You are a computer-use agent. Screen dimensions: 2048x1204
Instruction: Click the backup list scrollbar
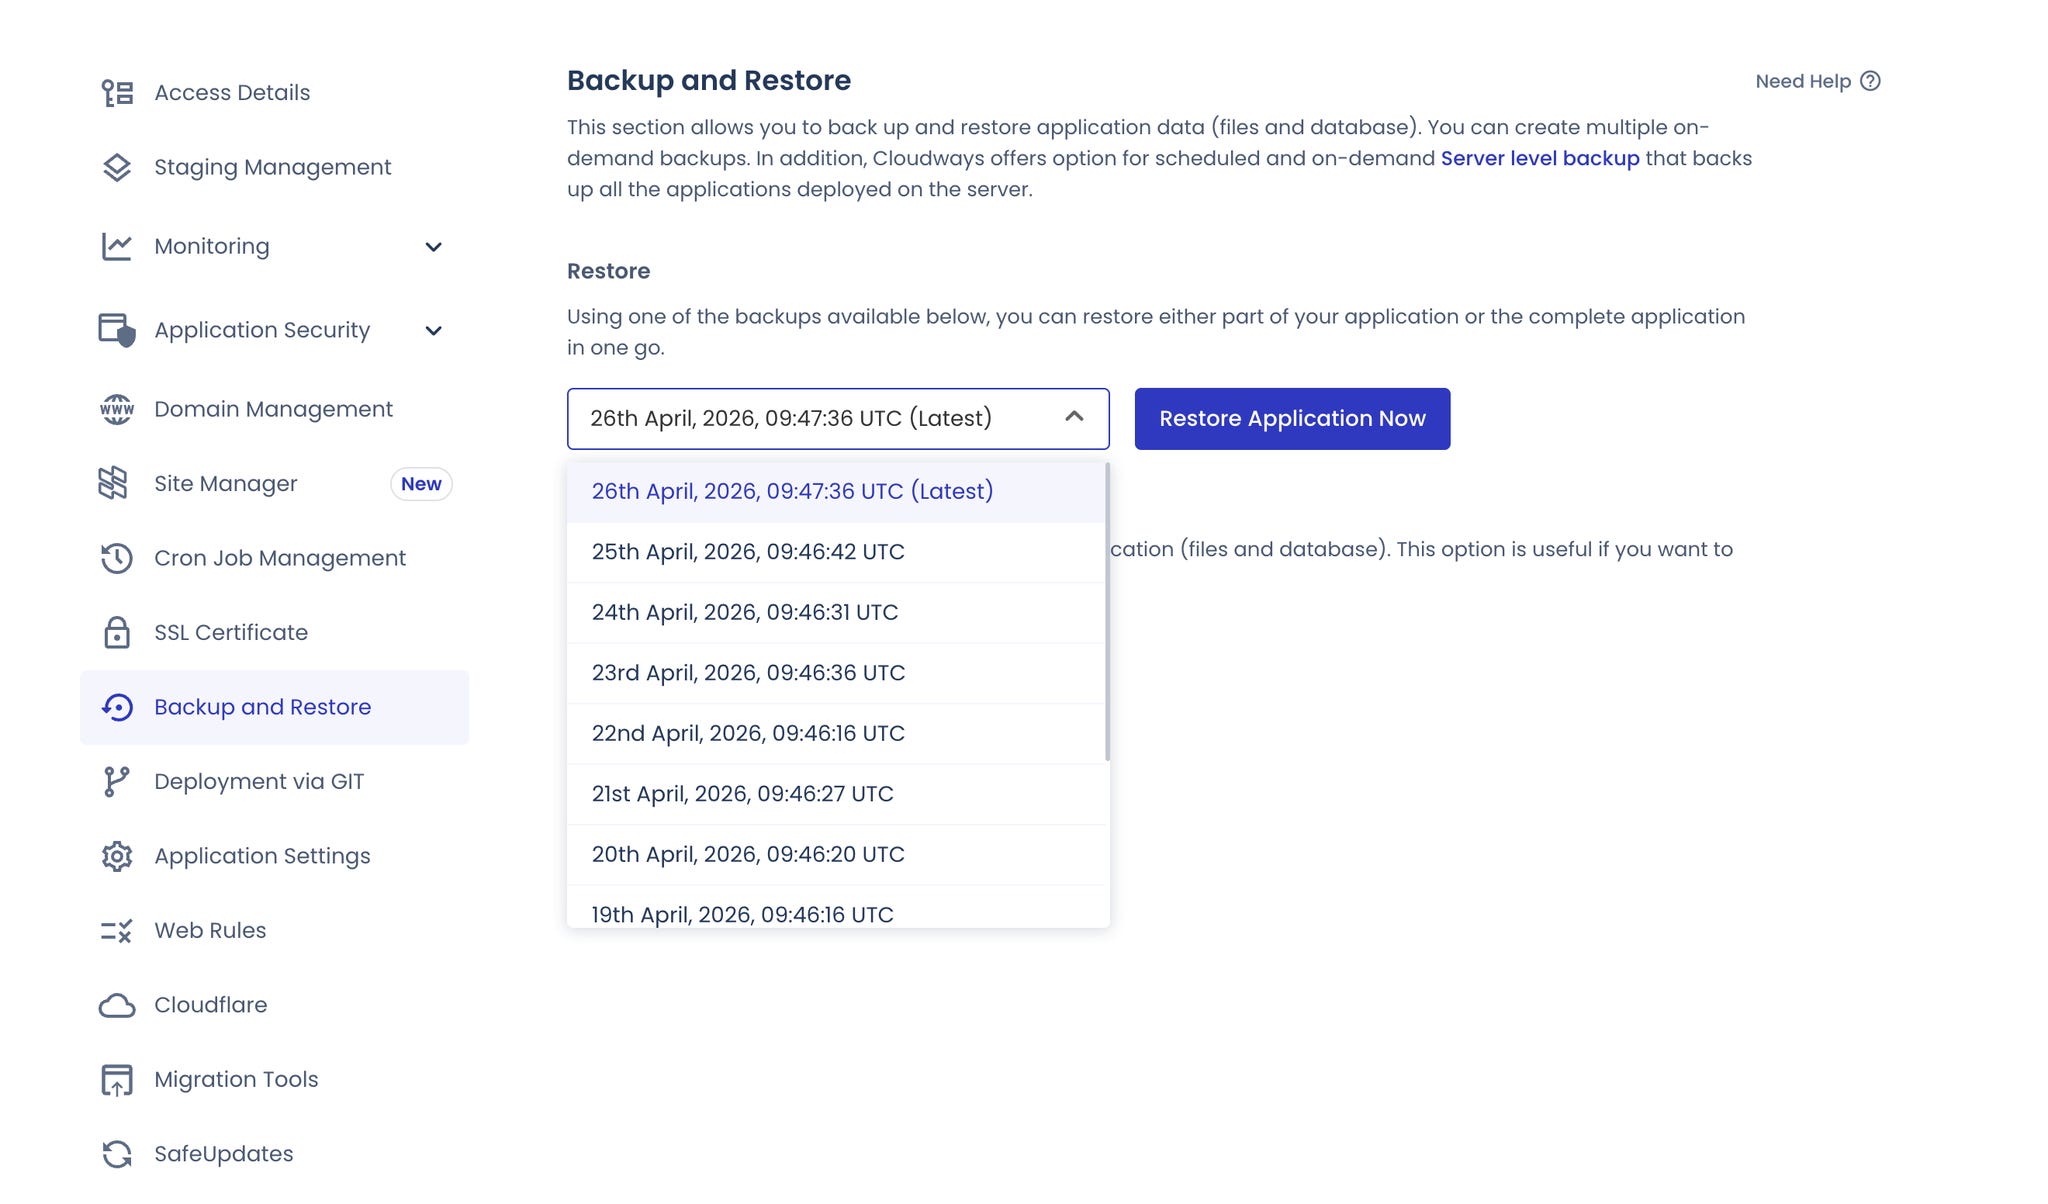coord(1107,611)
